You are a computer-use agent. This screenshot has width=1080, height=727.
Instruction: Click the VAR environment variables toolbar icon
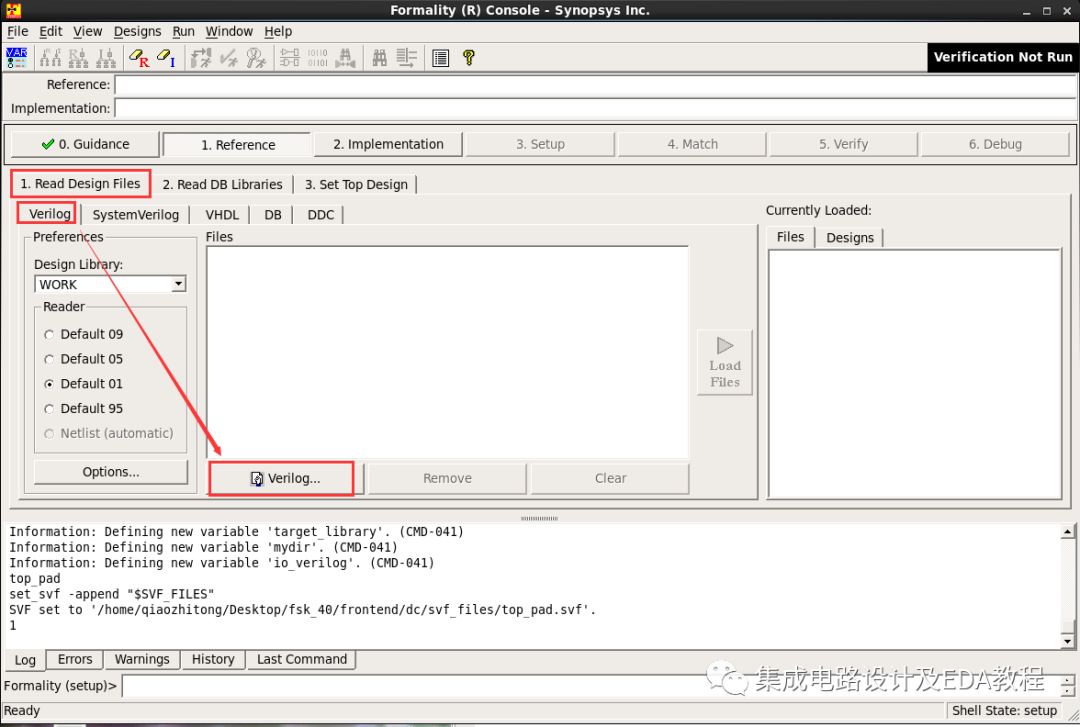point(16,57)
